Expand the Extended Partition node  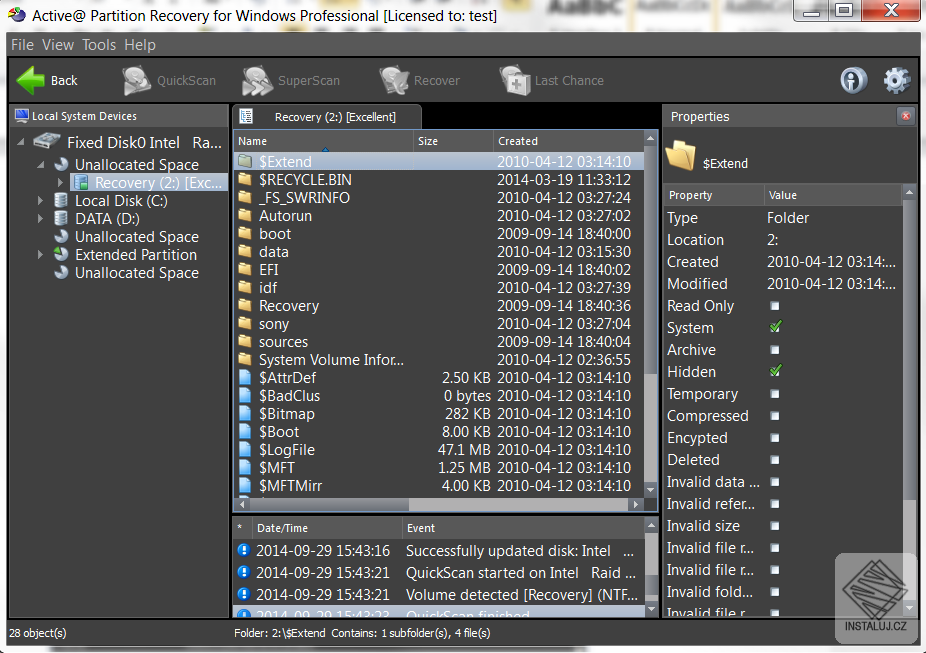[x=40, y=254]
